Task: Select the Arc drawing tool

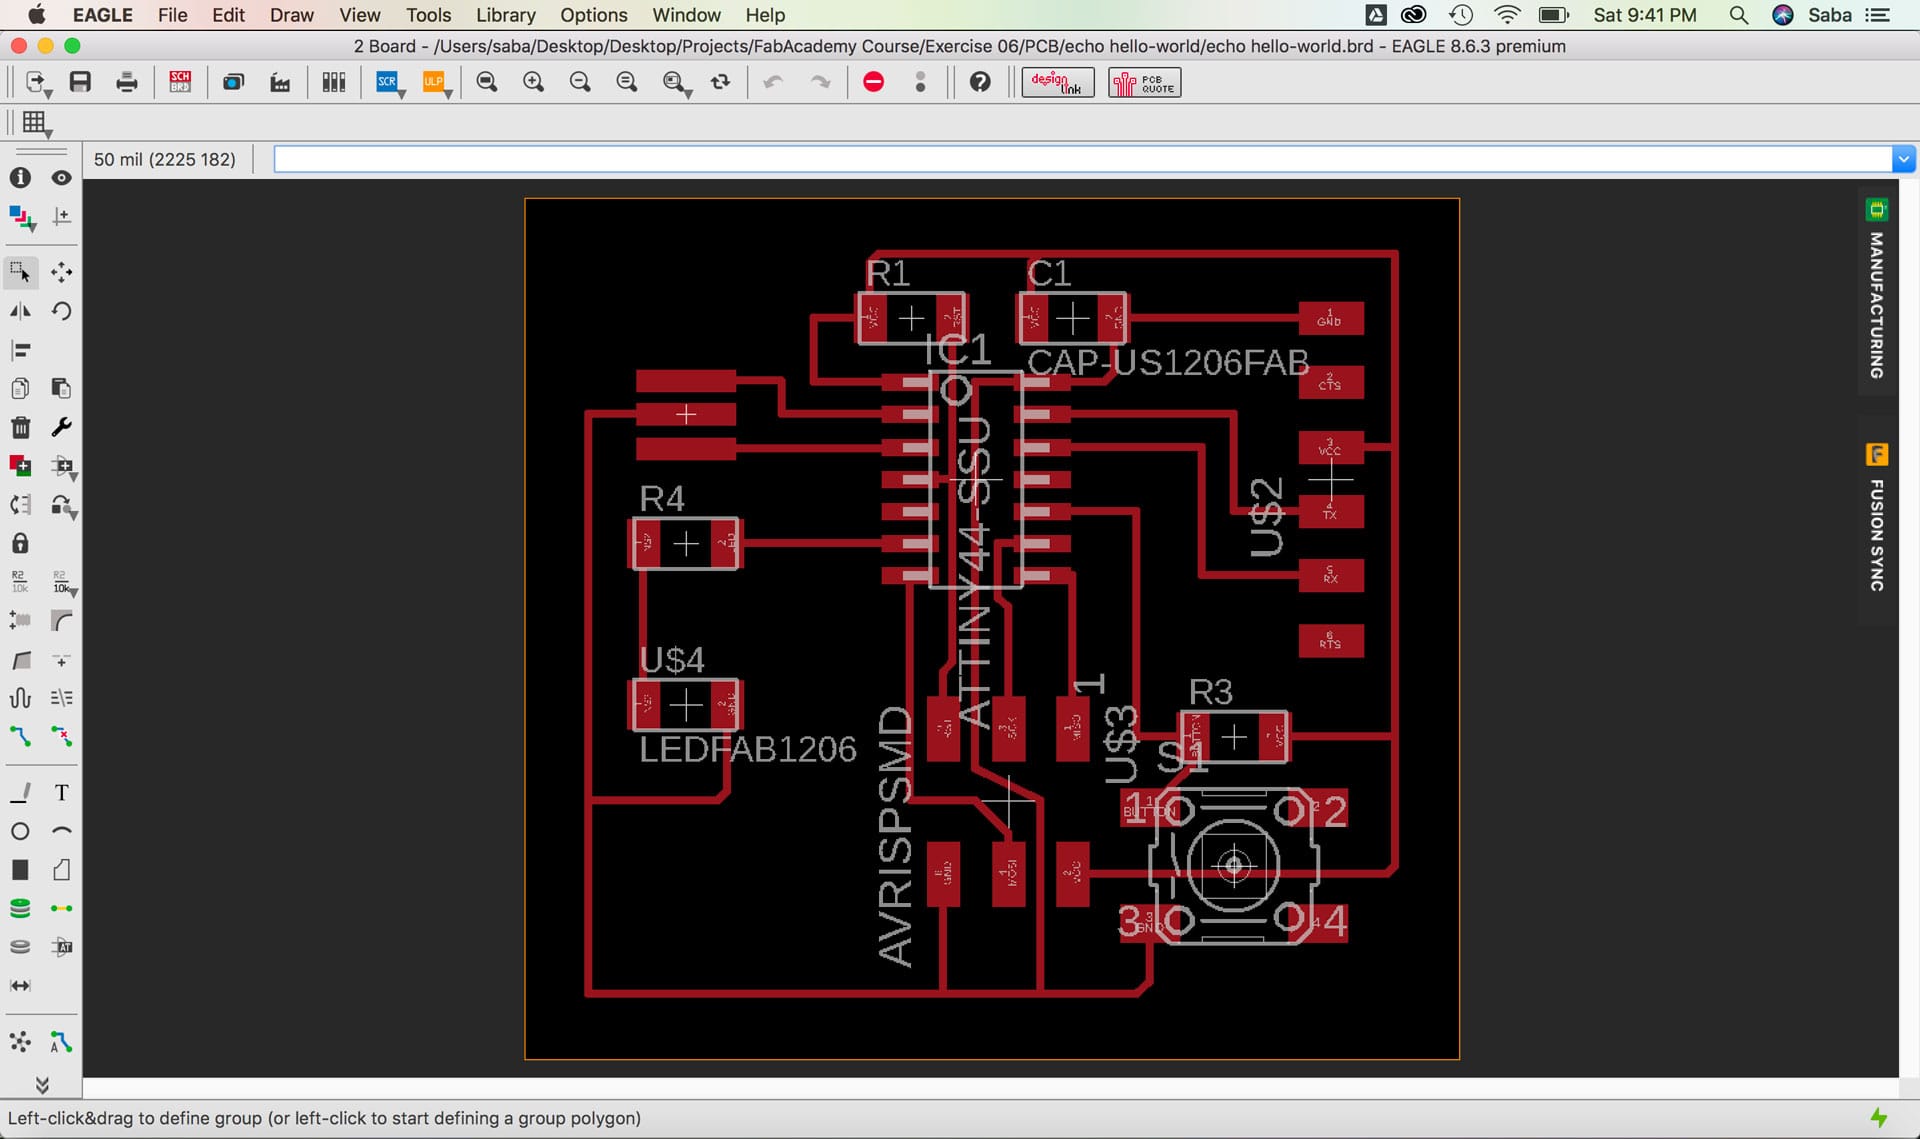Action: (61, 831)
